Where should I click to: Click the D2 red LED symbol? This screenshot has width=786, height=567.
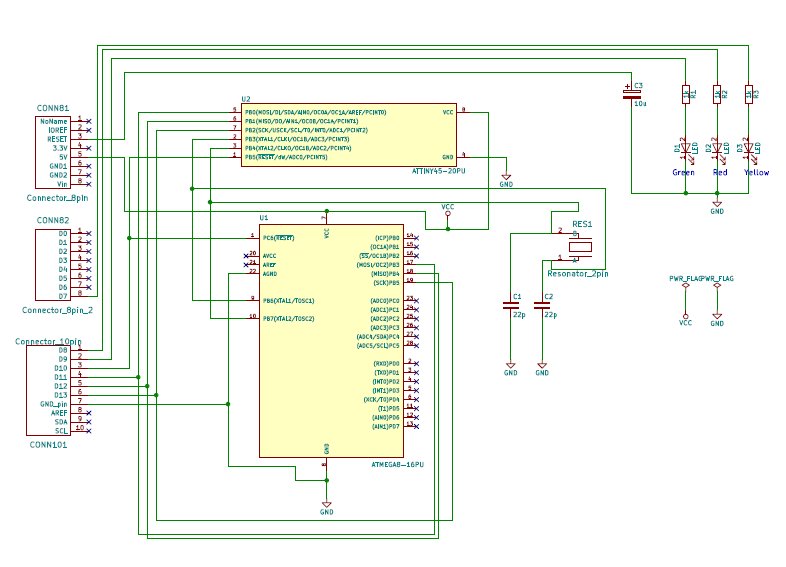[x=717, y=148]
